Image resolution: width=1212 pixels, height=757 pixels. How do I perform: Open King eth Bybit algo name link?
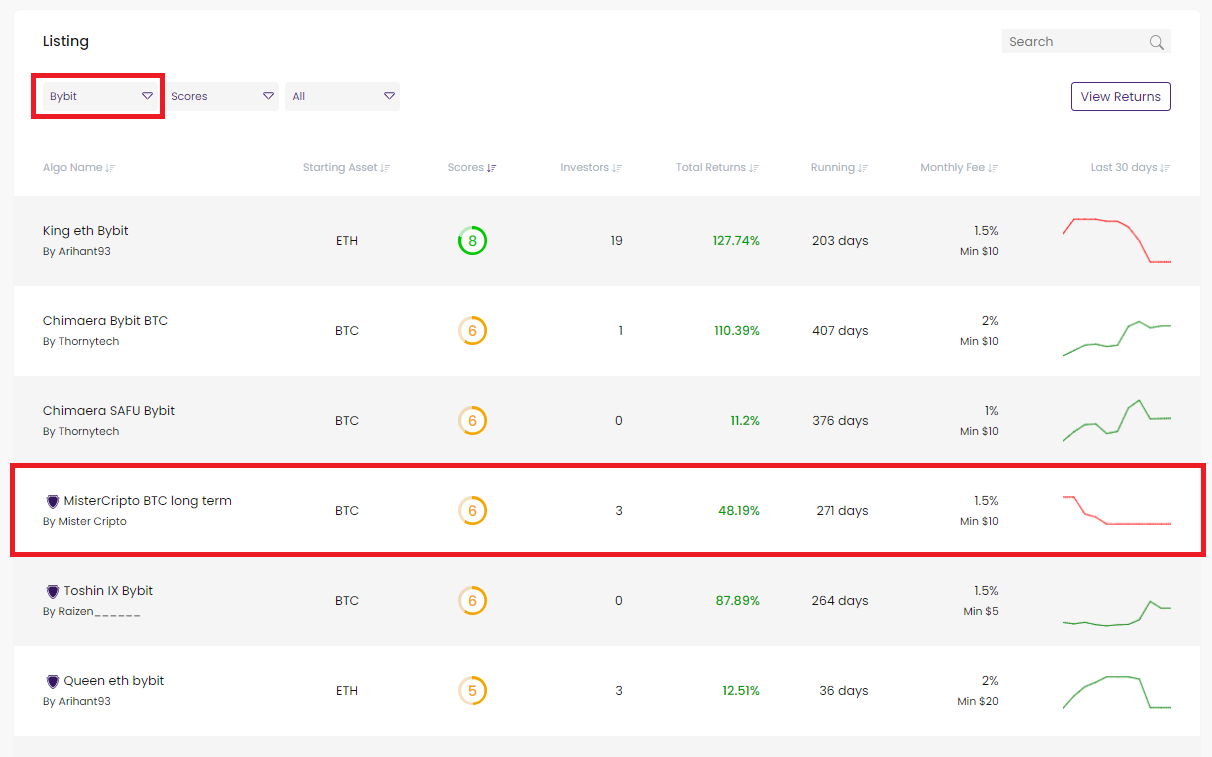click(x=86, y=231)
